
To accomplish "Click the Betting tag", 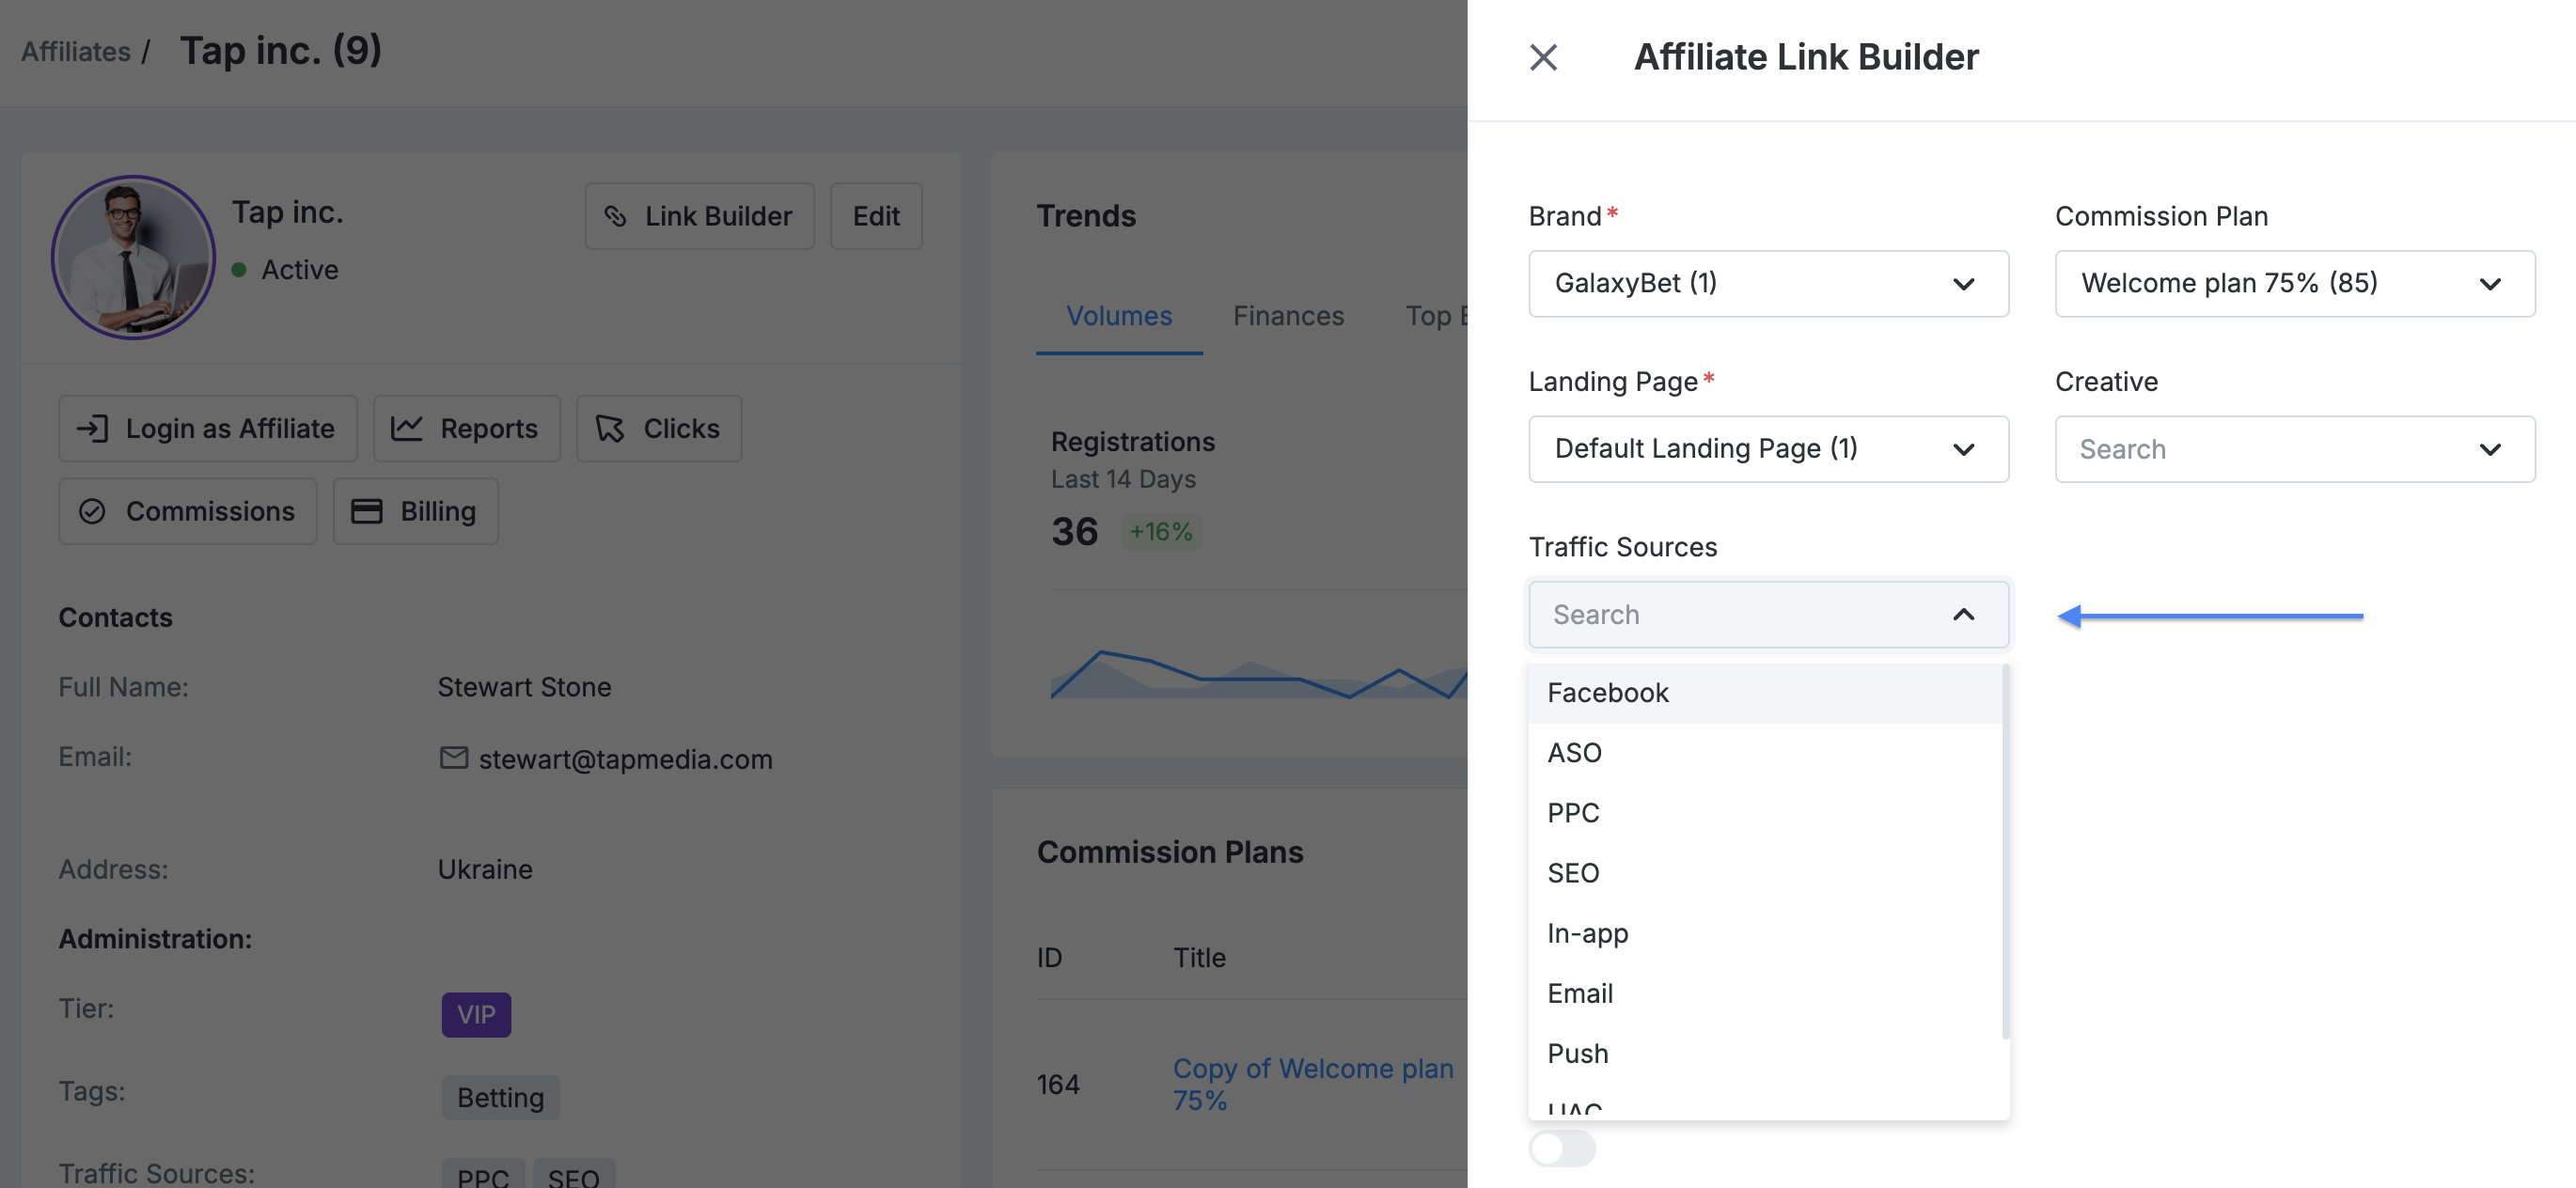I will pyautogui.click(x=500, y=1097).
